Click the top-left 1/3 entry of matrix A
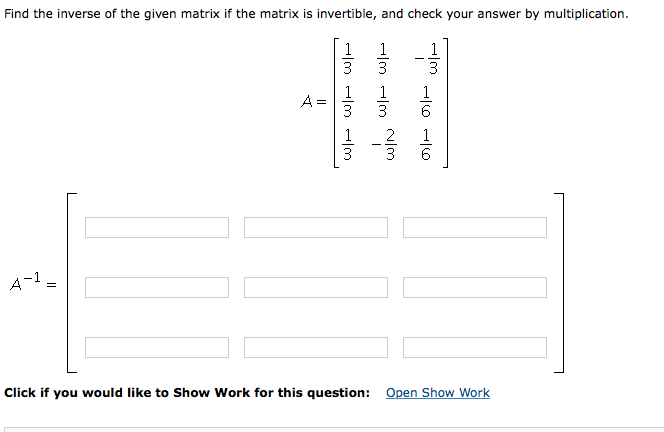Screen dimensions: 664x432 point(348,60)
